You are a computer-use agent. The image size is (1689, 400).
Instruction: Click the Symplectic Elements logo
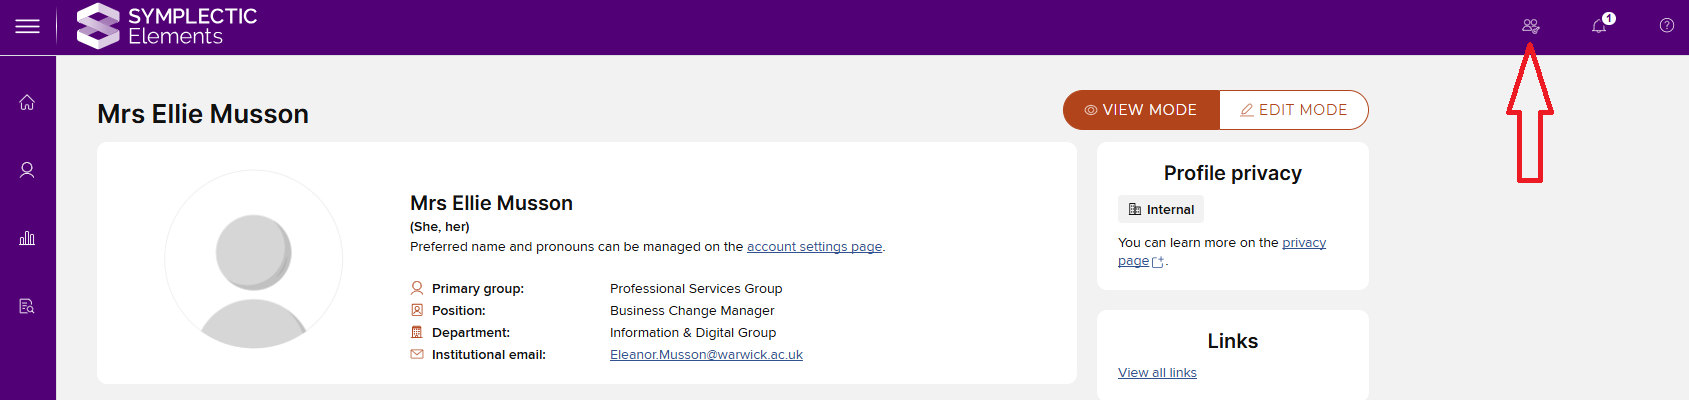[x=167, y=27]
